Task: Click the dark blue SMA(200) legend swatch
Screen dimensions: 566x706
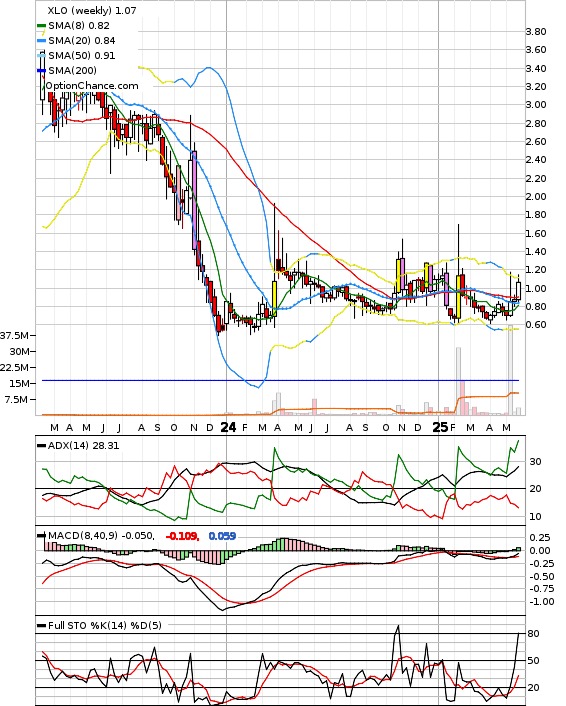Action: click(41, 70)
